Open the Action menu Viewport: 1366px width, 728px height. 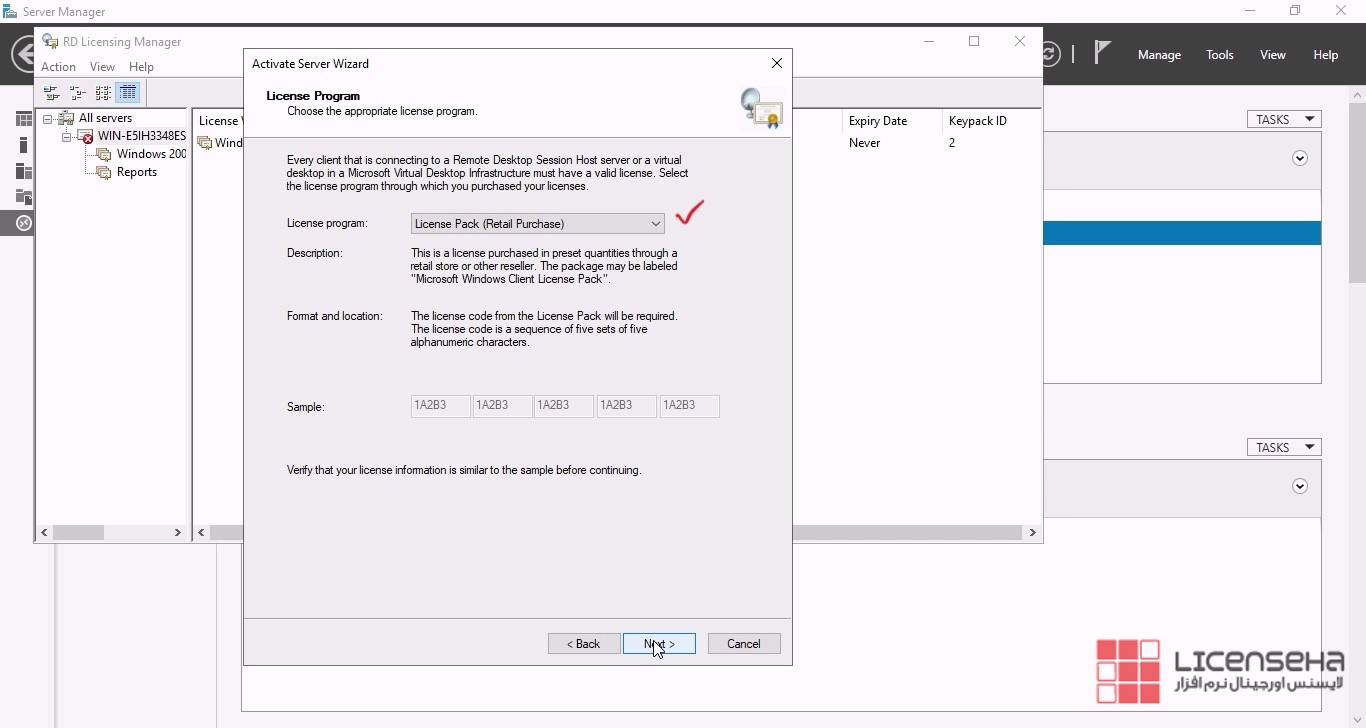(x=58, y=67)
